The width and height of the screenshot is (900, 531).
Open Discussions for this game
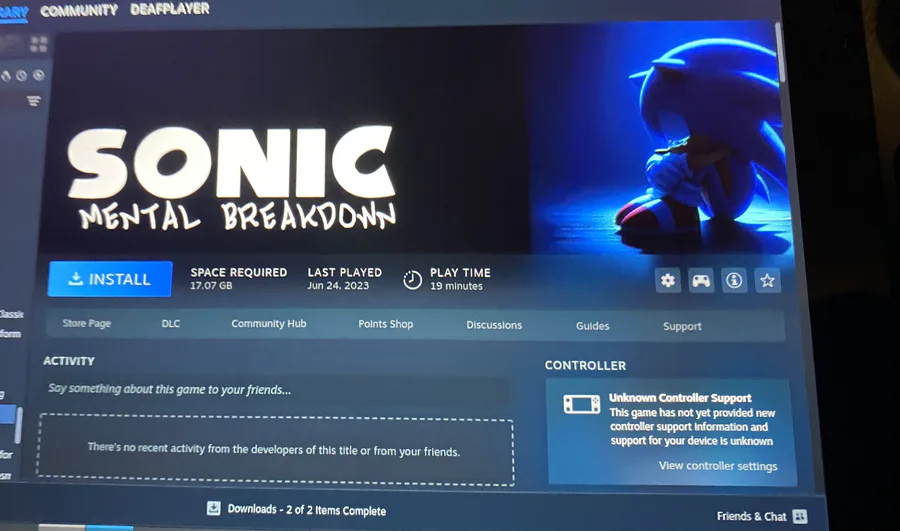(494, 325)
